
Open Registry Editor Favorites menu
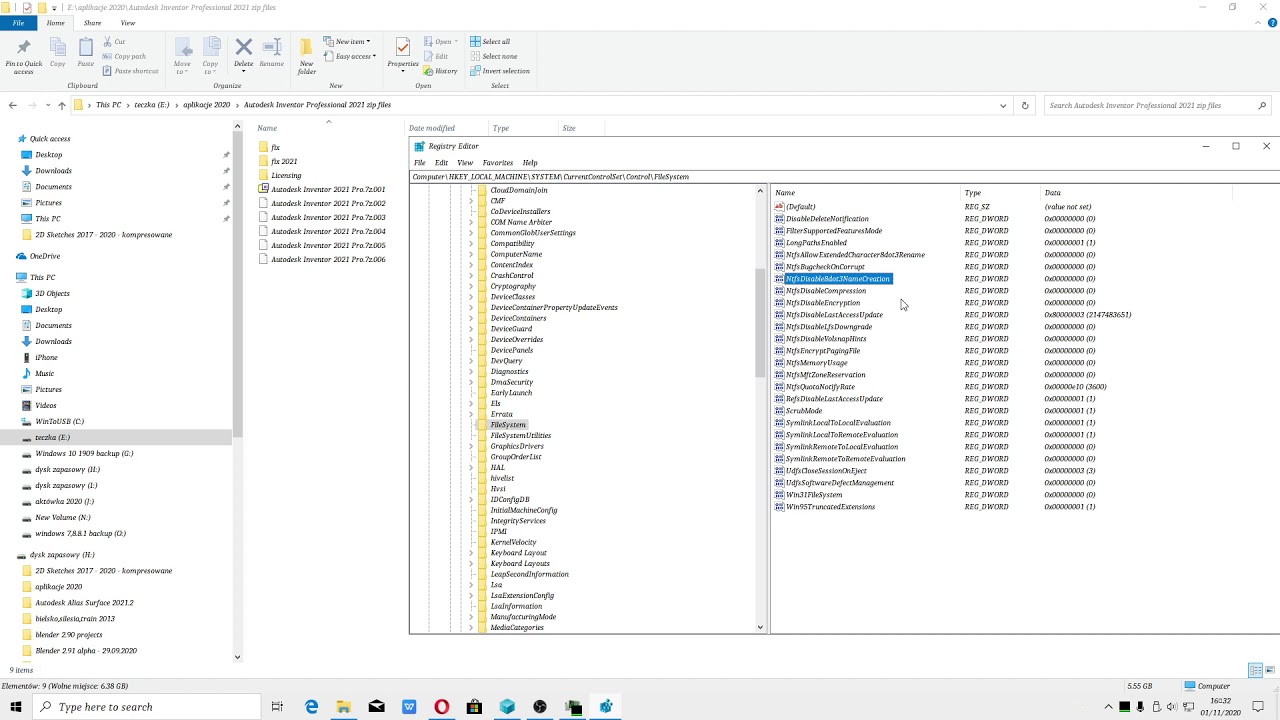[x=497, y=163]
